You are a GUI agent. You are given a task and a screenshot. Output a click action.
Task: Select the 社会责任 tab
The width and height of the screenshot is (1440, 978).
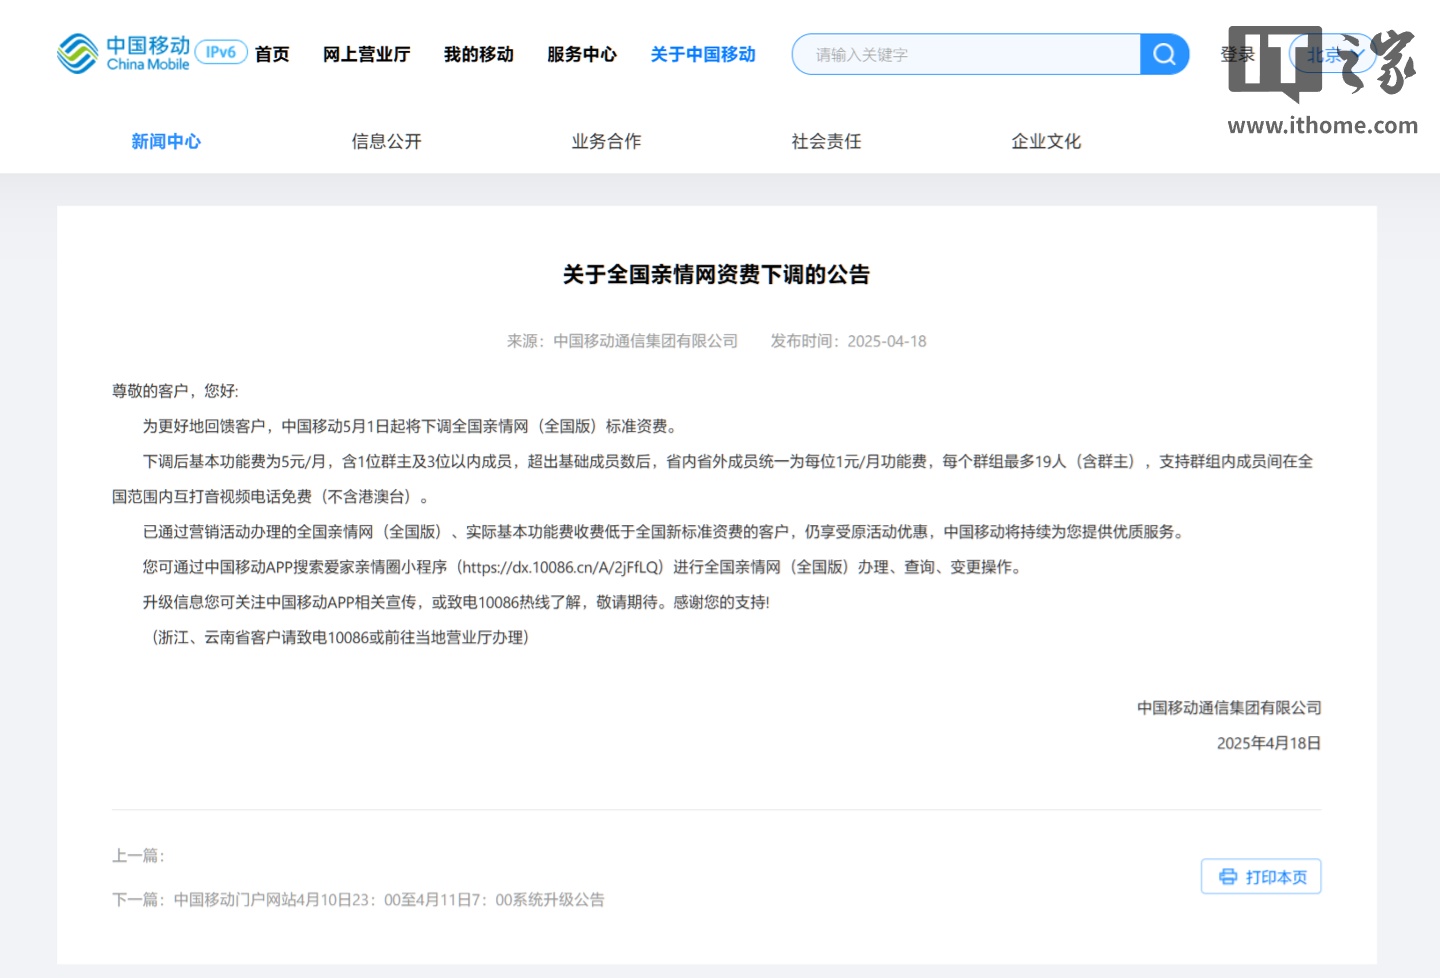point(826,142)
